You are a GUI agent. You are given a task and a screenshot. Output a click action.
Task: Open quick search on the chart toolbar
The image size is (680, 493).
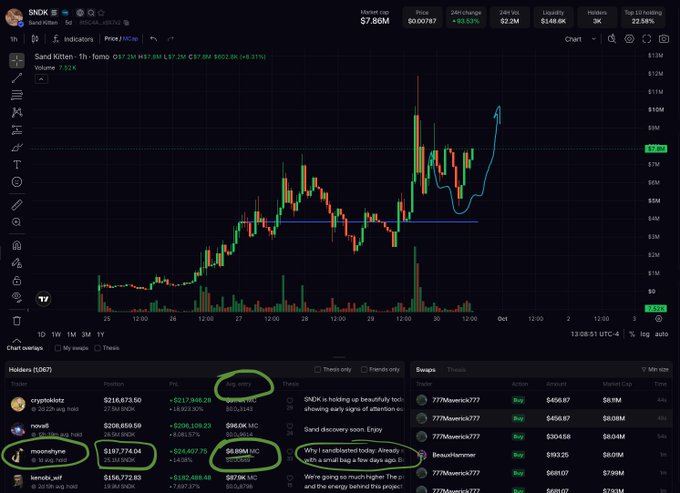pyautogui.click(x=611, y=39)
